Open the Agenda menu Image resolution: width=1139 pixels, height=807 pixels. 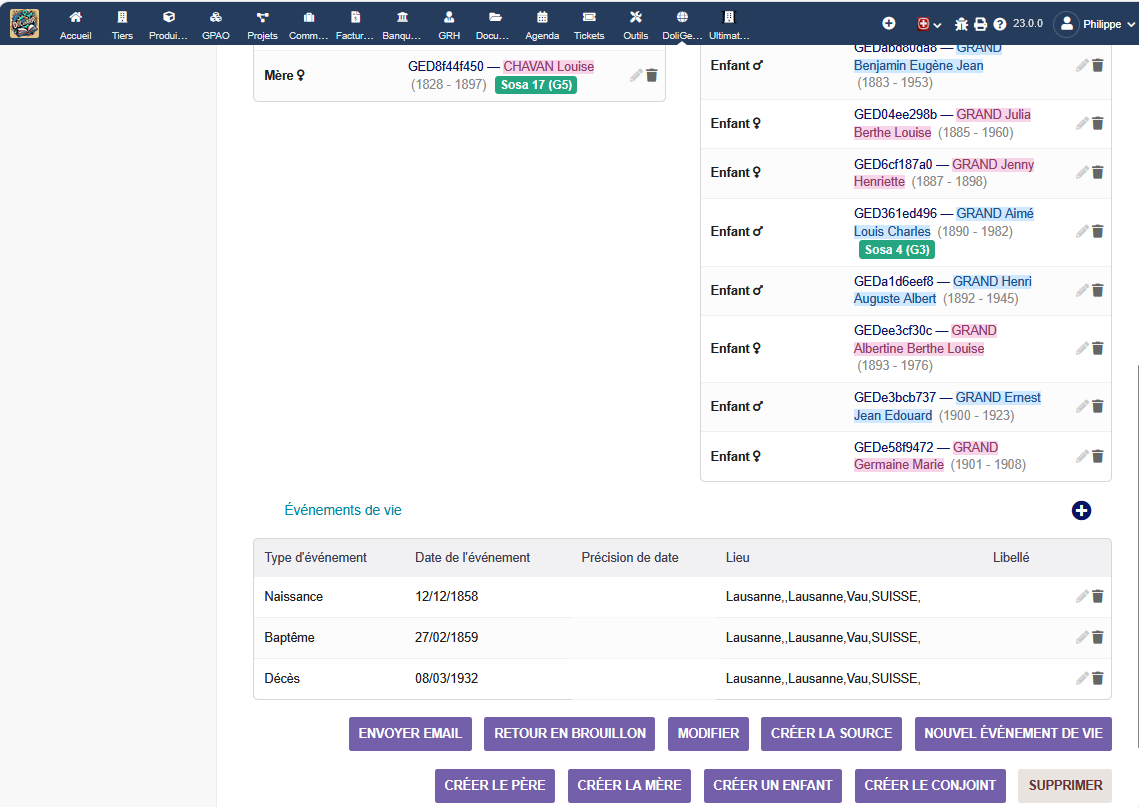(x=542, y=24)
